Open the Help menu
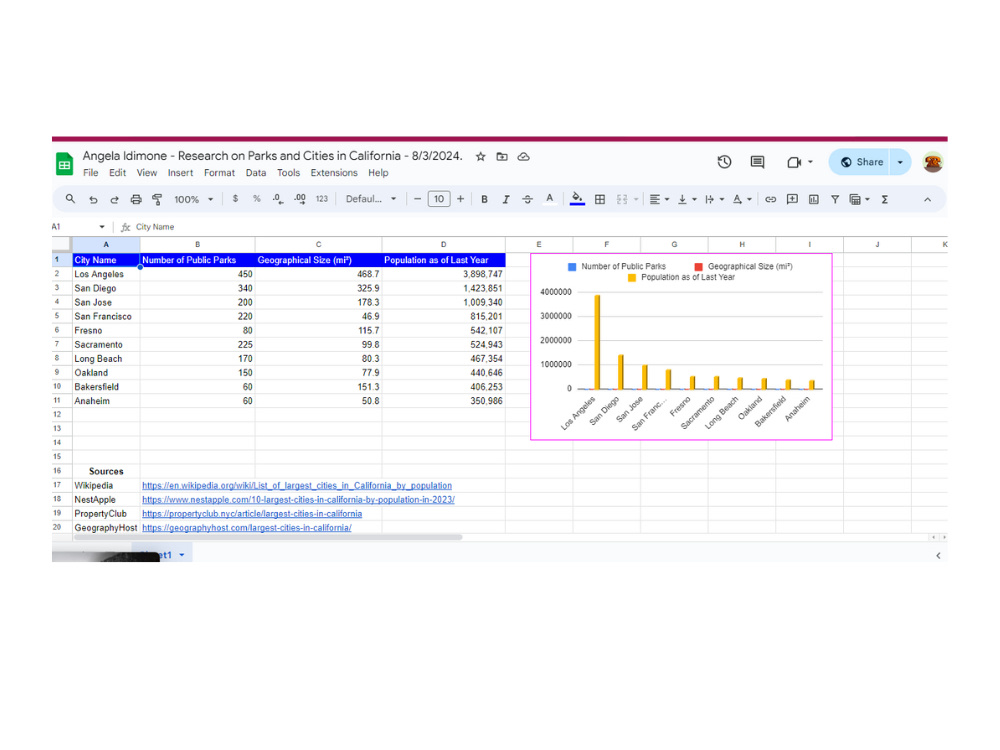Image resolution: width=1000 pixels, height=750 pixels. [x=378, y=173]
